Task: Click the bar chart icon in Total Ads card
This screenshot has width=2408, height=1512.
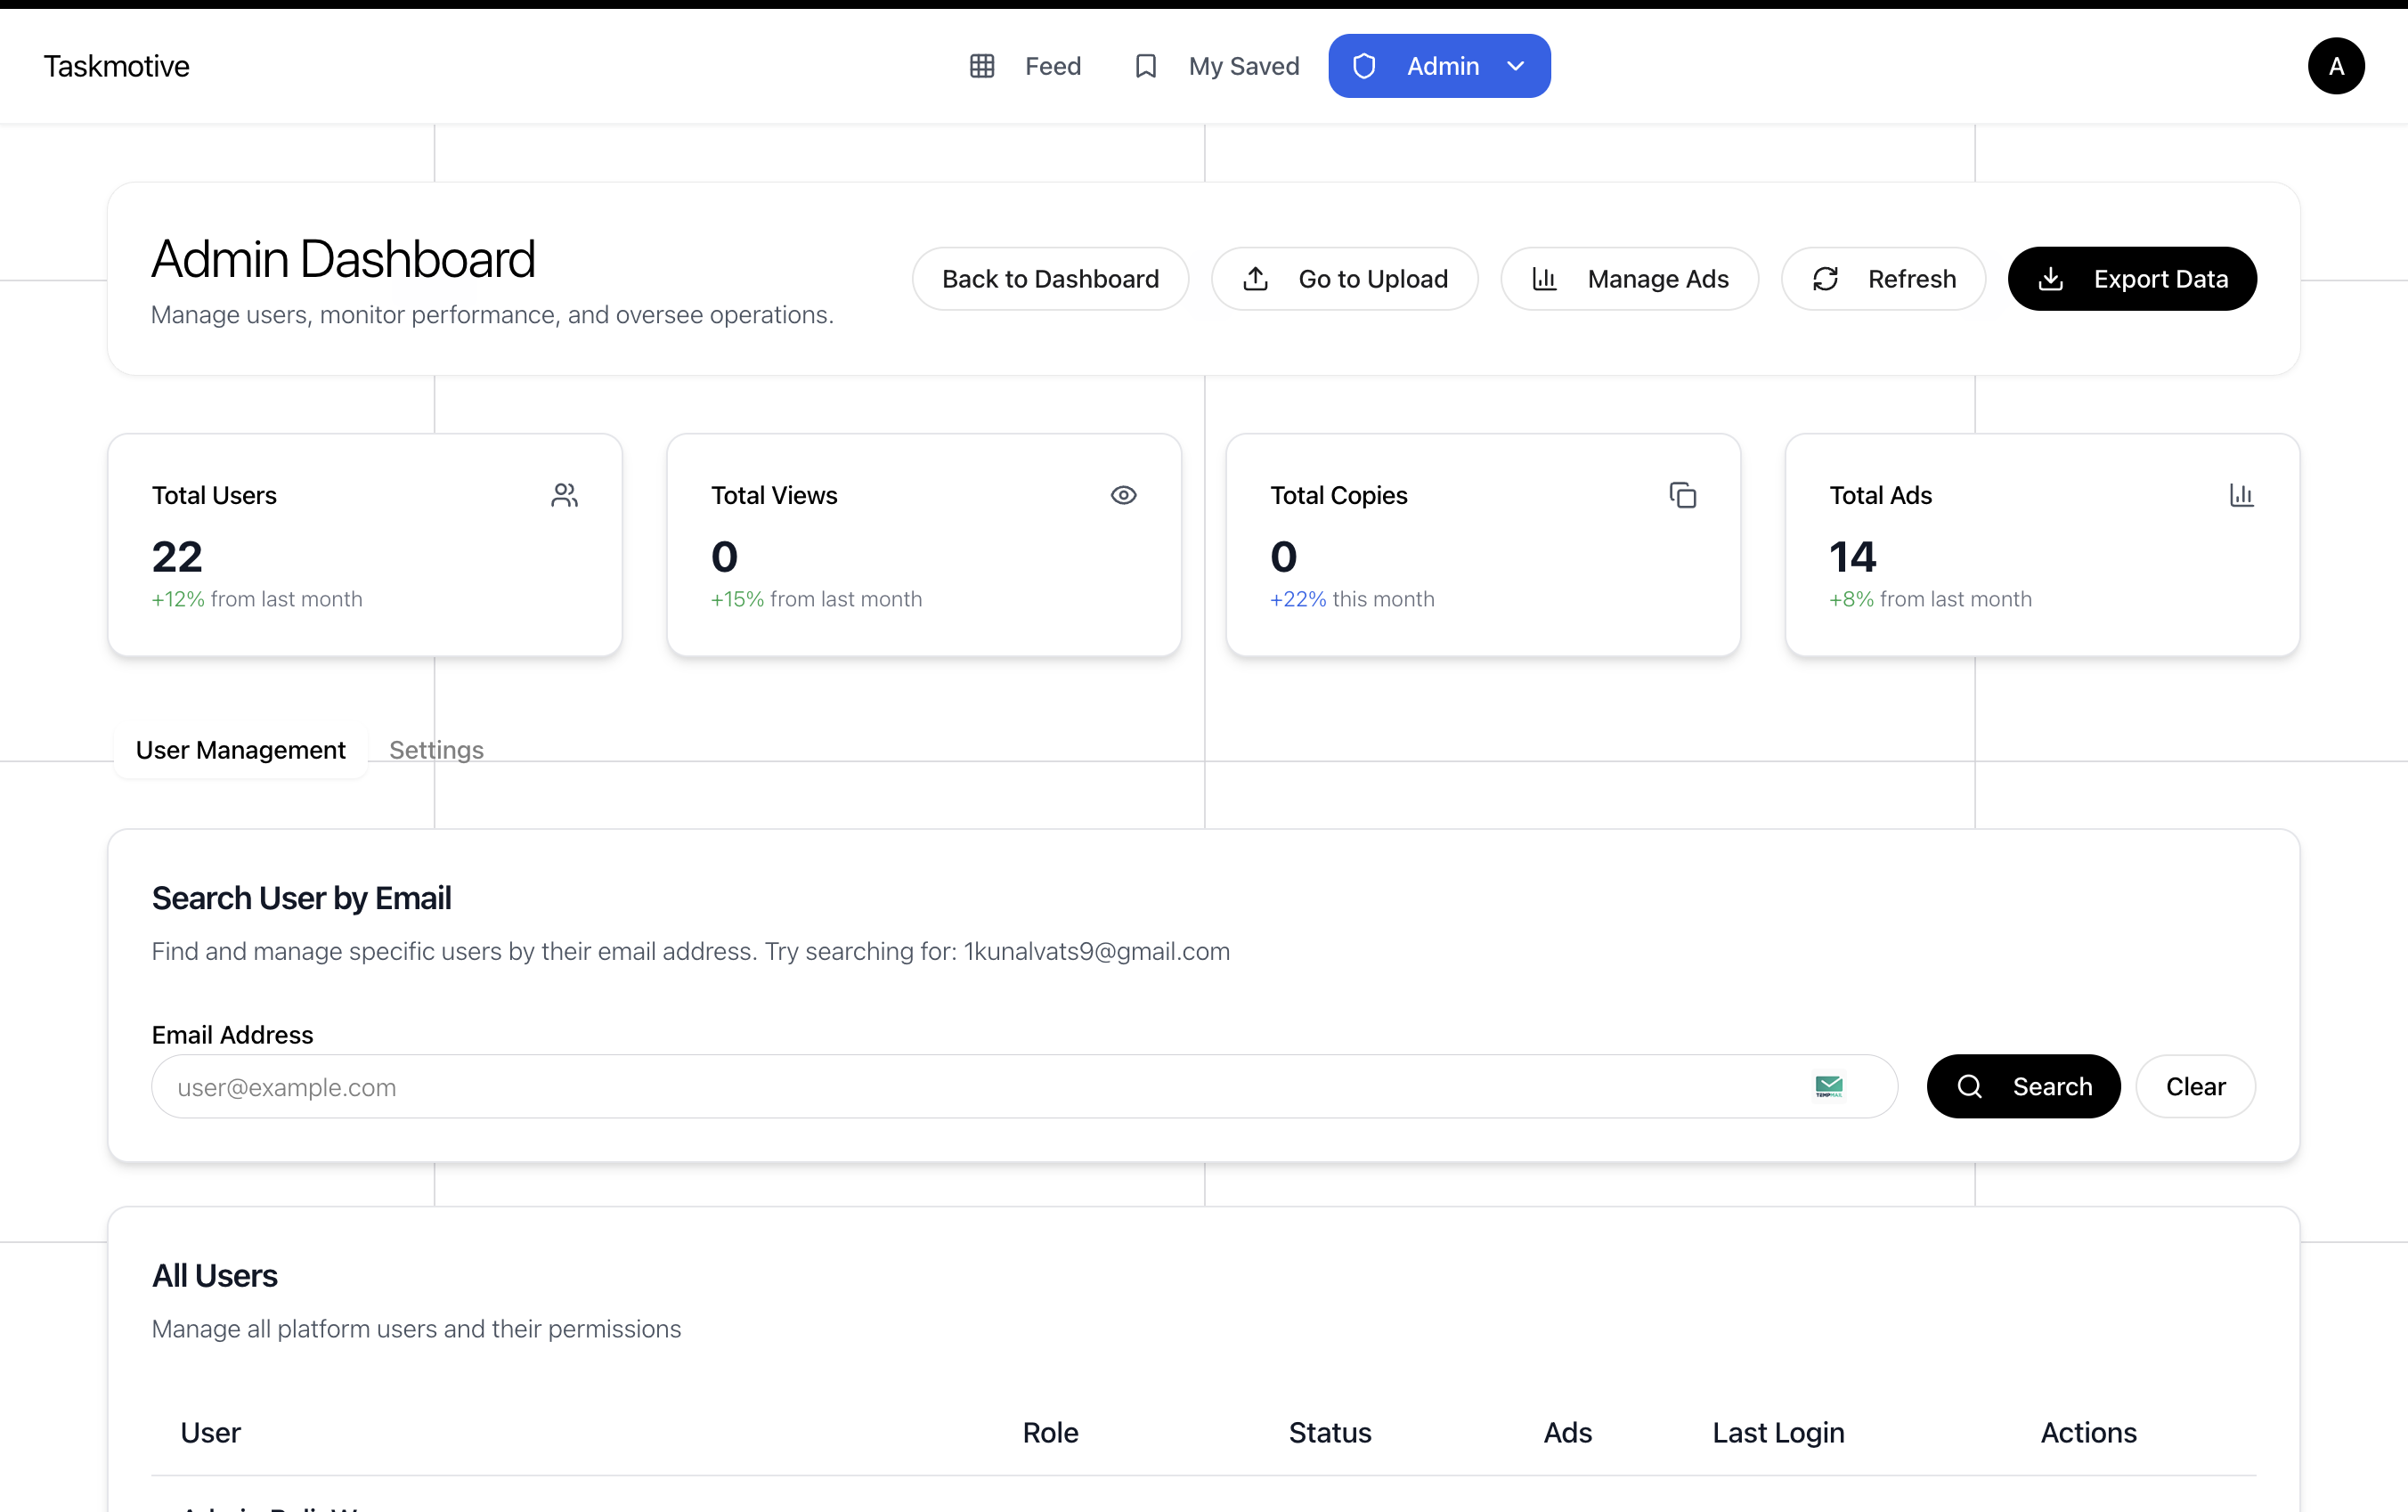Action: point(2241,495)
